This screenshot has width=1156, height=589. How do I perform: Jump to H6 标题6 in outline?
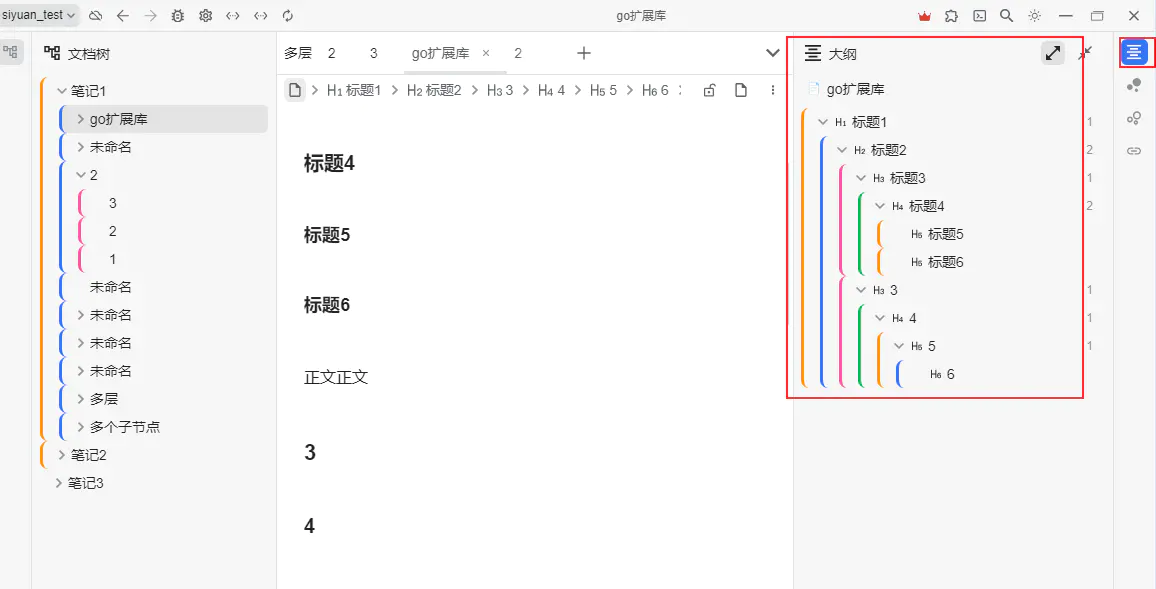point(937,262)
